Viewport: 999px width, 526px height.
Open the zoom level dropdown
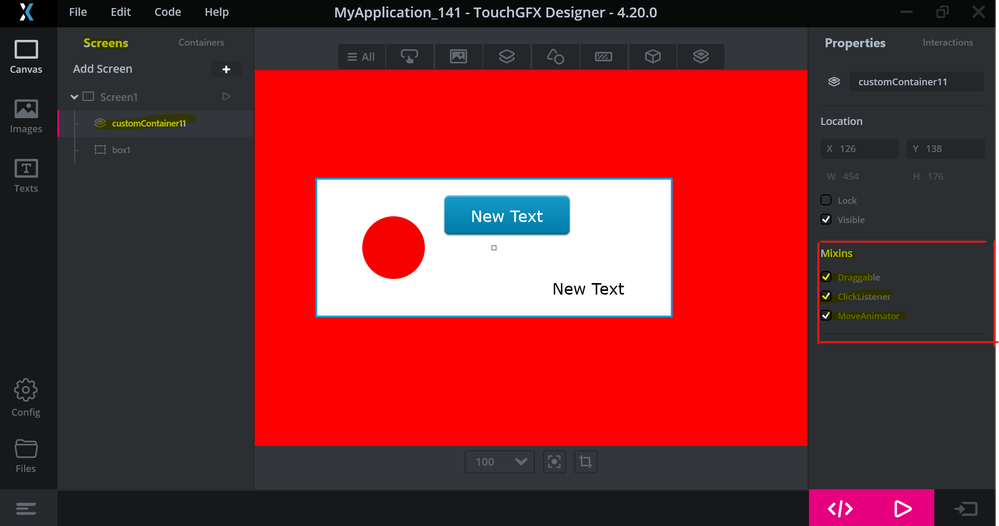500,462
